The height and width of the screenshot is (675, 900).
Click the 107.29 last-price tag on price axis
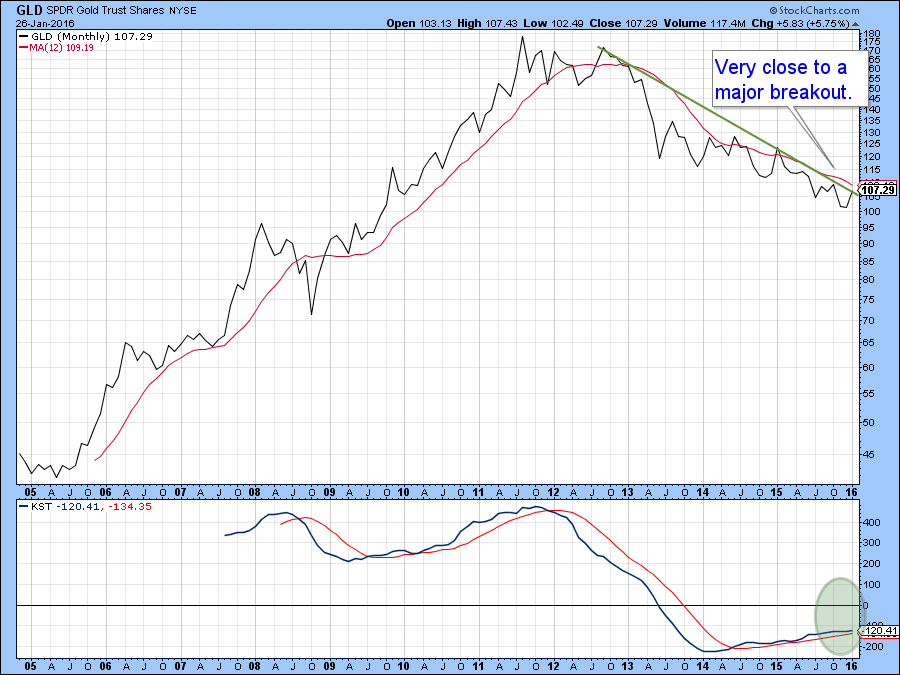pyautogui.click(x=878, y=190)
